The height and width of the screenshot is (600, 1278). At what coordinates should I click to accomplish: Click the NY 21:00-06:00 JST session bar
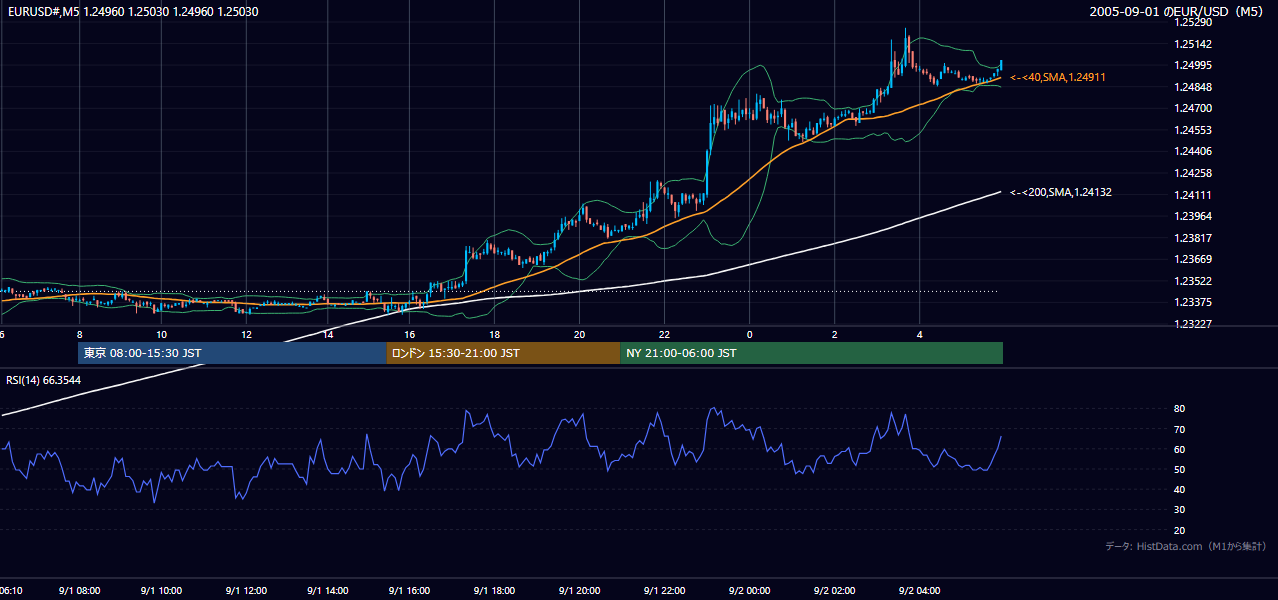pos(811,353)
